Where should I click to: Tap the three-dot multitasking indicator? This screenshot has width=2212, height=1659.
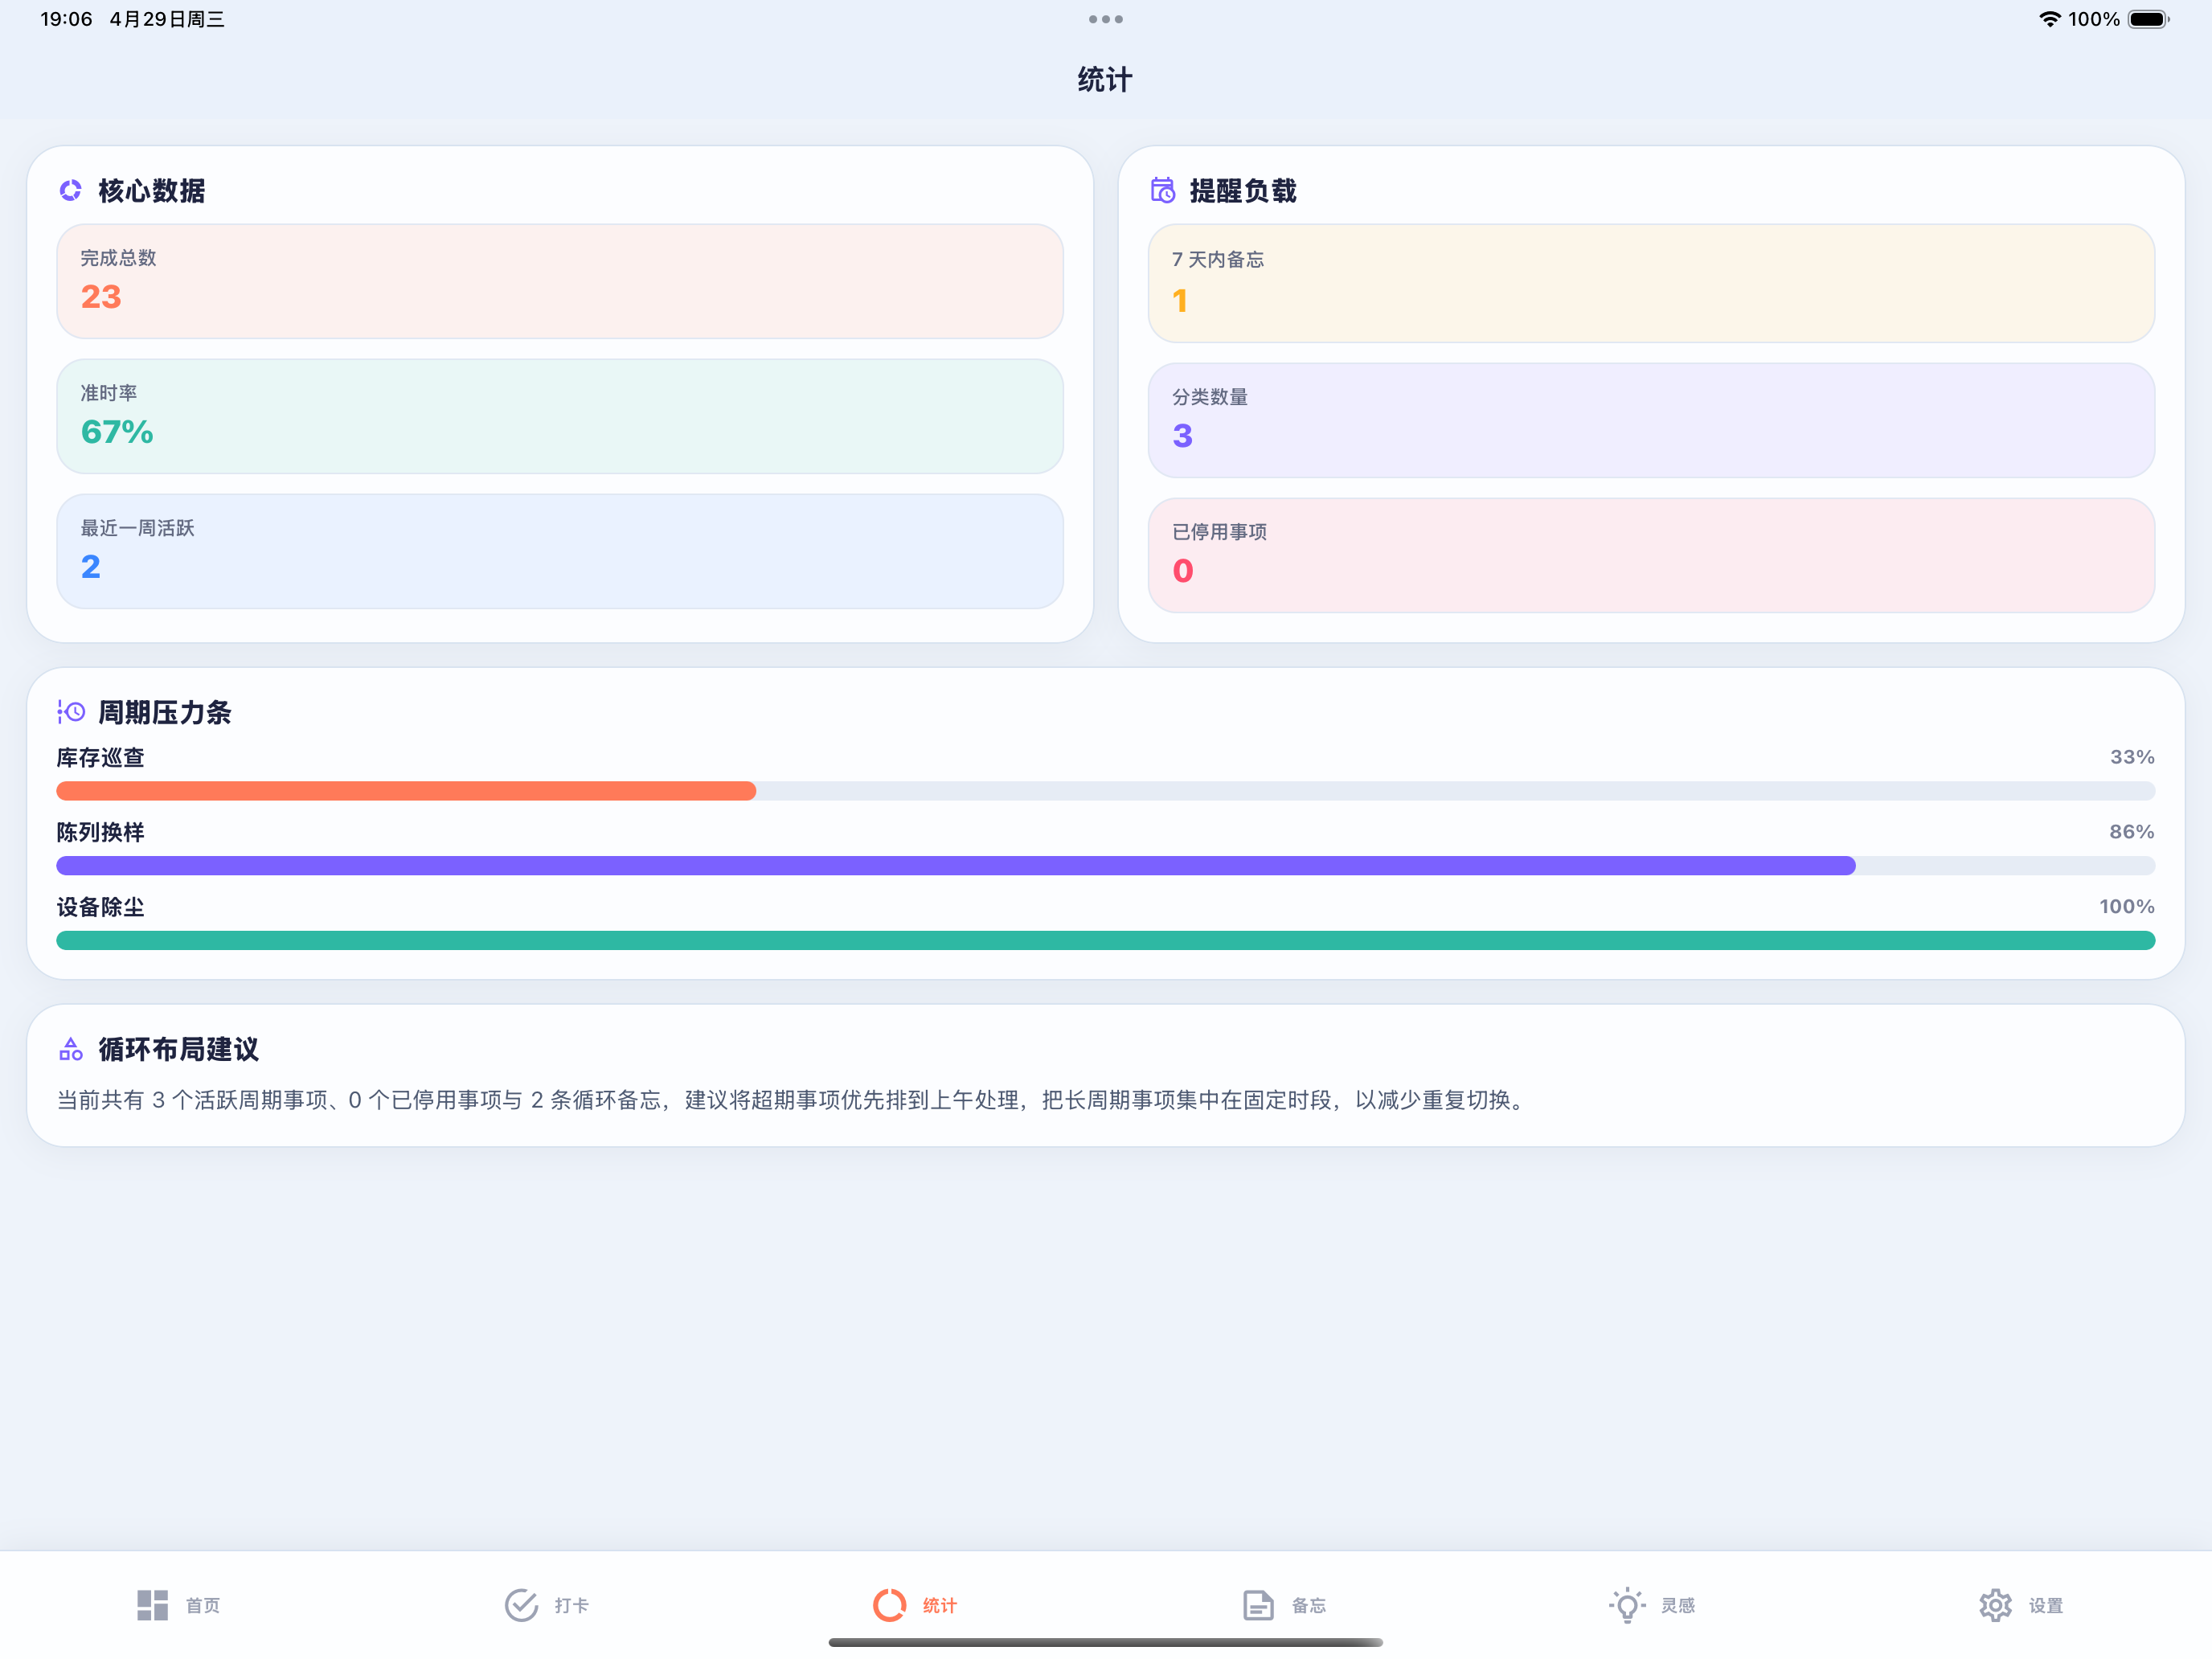coord(1106,19)
